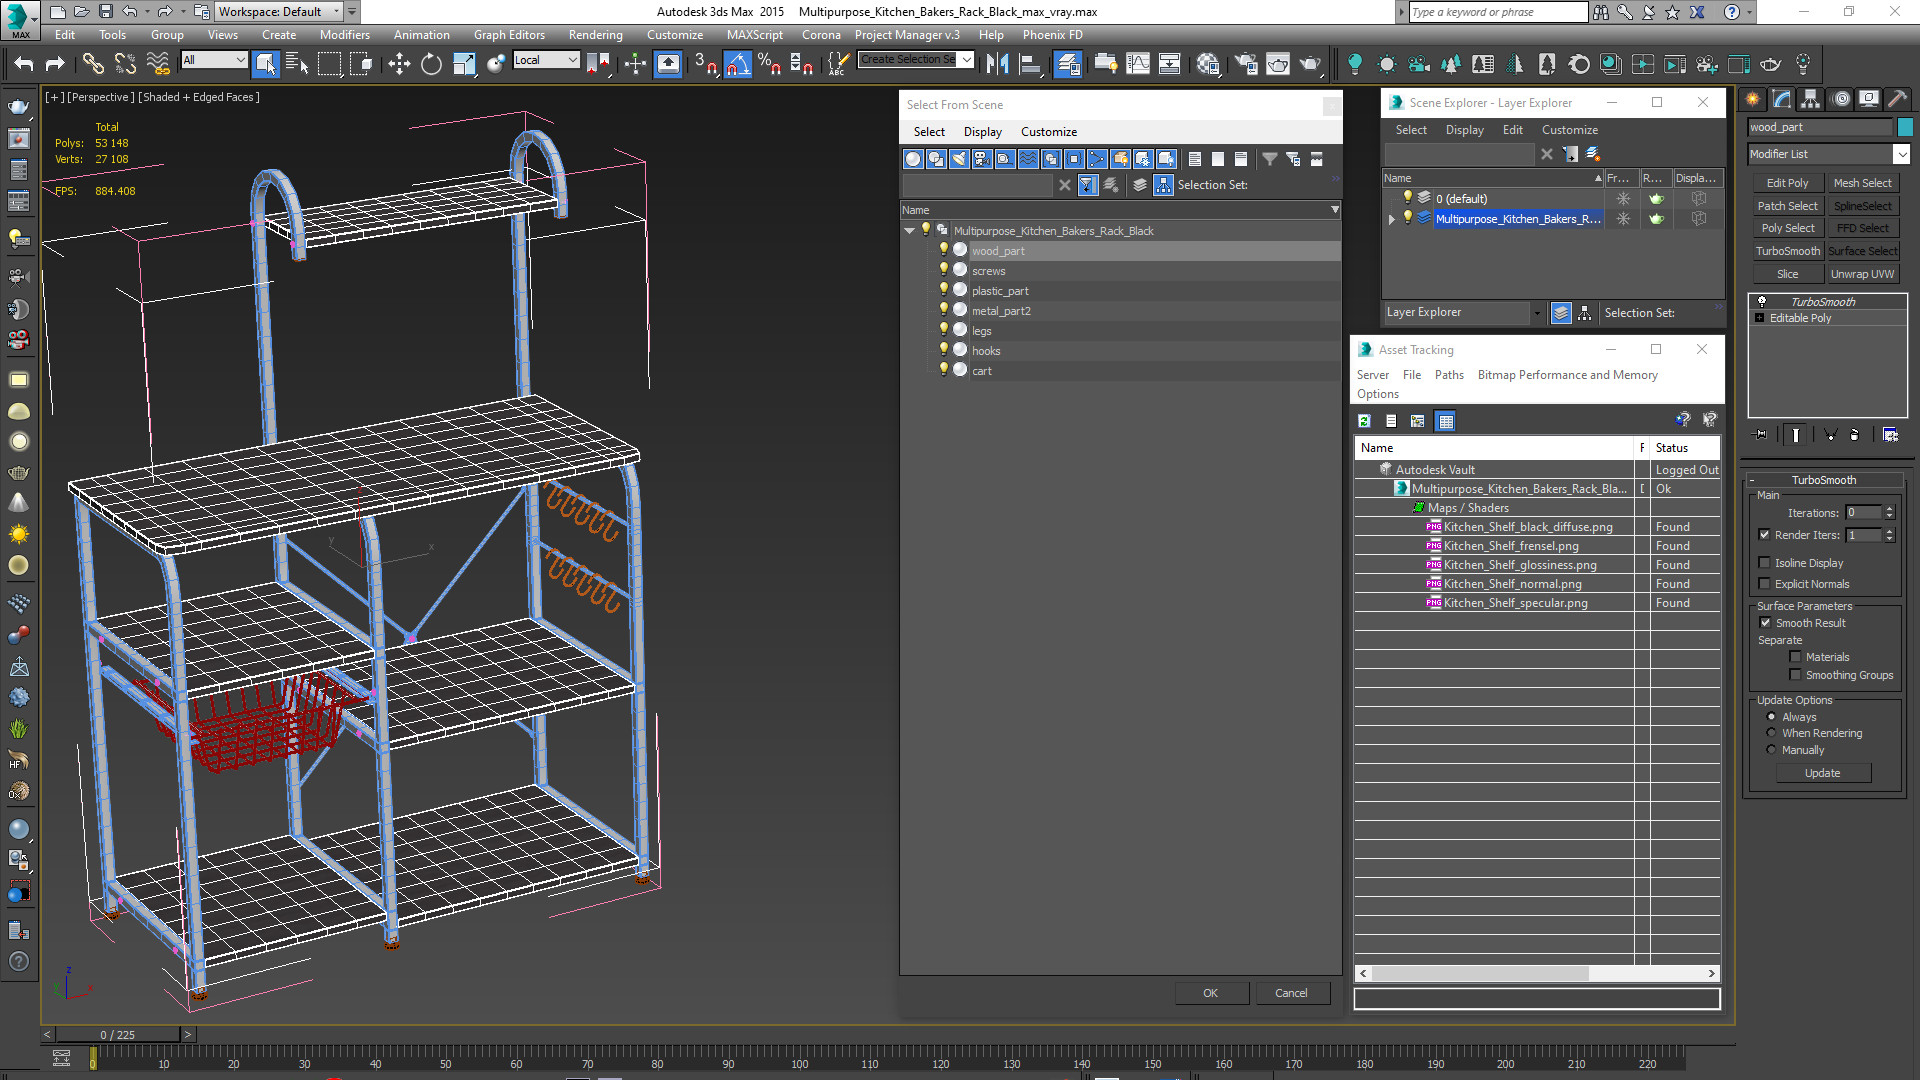Click the Pin Stack icon under modifier stack
Image resolution: width=1920 pixels, height=1080 pixels.
1761,435
